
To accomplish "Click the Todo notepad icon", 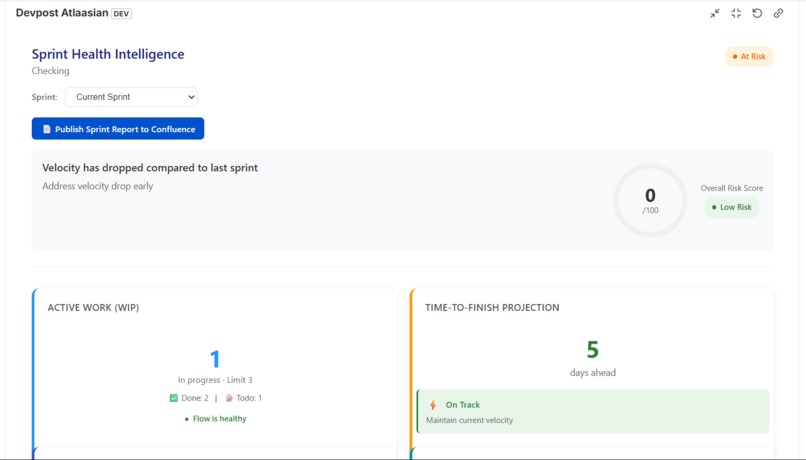I will (x=229, y=398).
